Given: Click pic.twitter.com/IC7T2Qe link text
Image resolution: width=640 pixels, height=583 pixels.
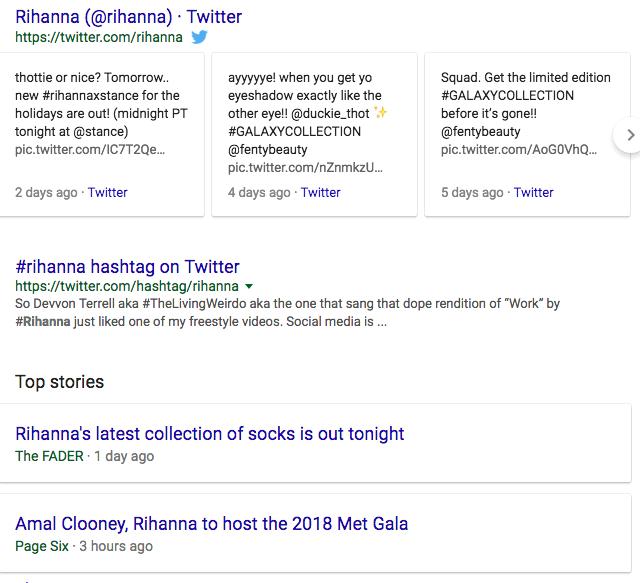Looking at the screenshot, I should click(x=90, y=149).
